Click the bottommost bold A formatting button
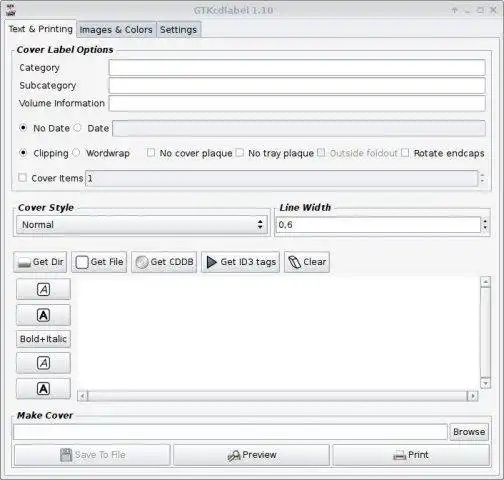Screen dimensions: 504x480 pos(43,389)
